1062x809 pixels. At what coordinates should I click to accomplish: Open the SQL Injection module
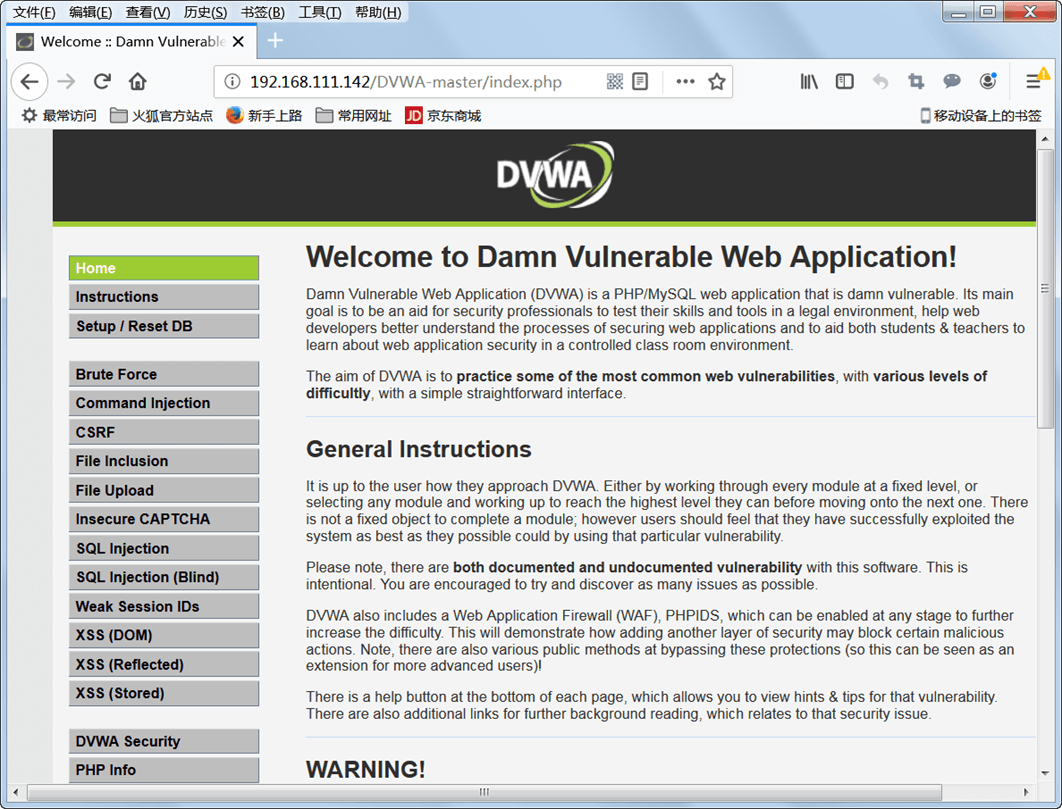click(x=164, y=548)
